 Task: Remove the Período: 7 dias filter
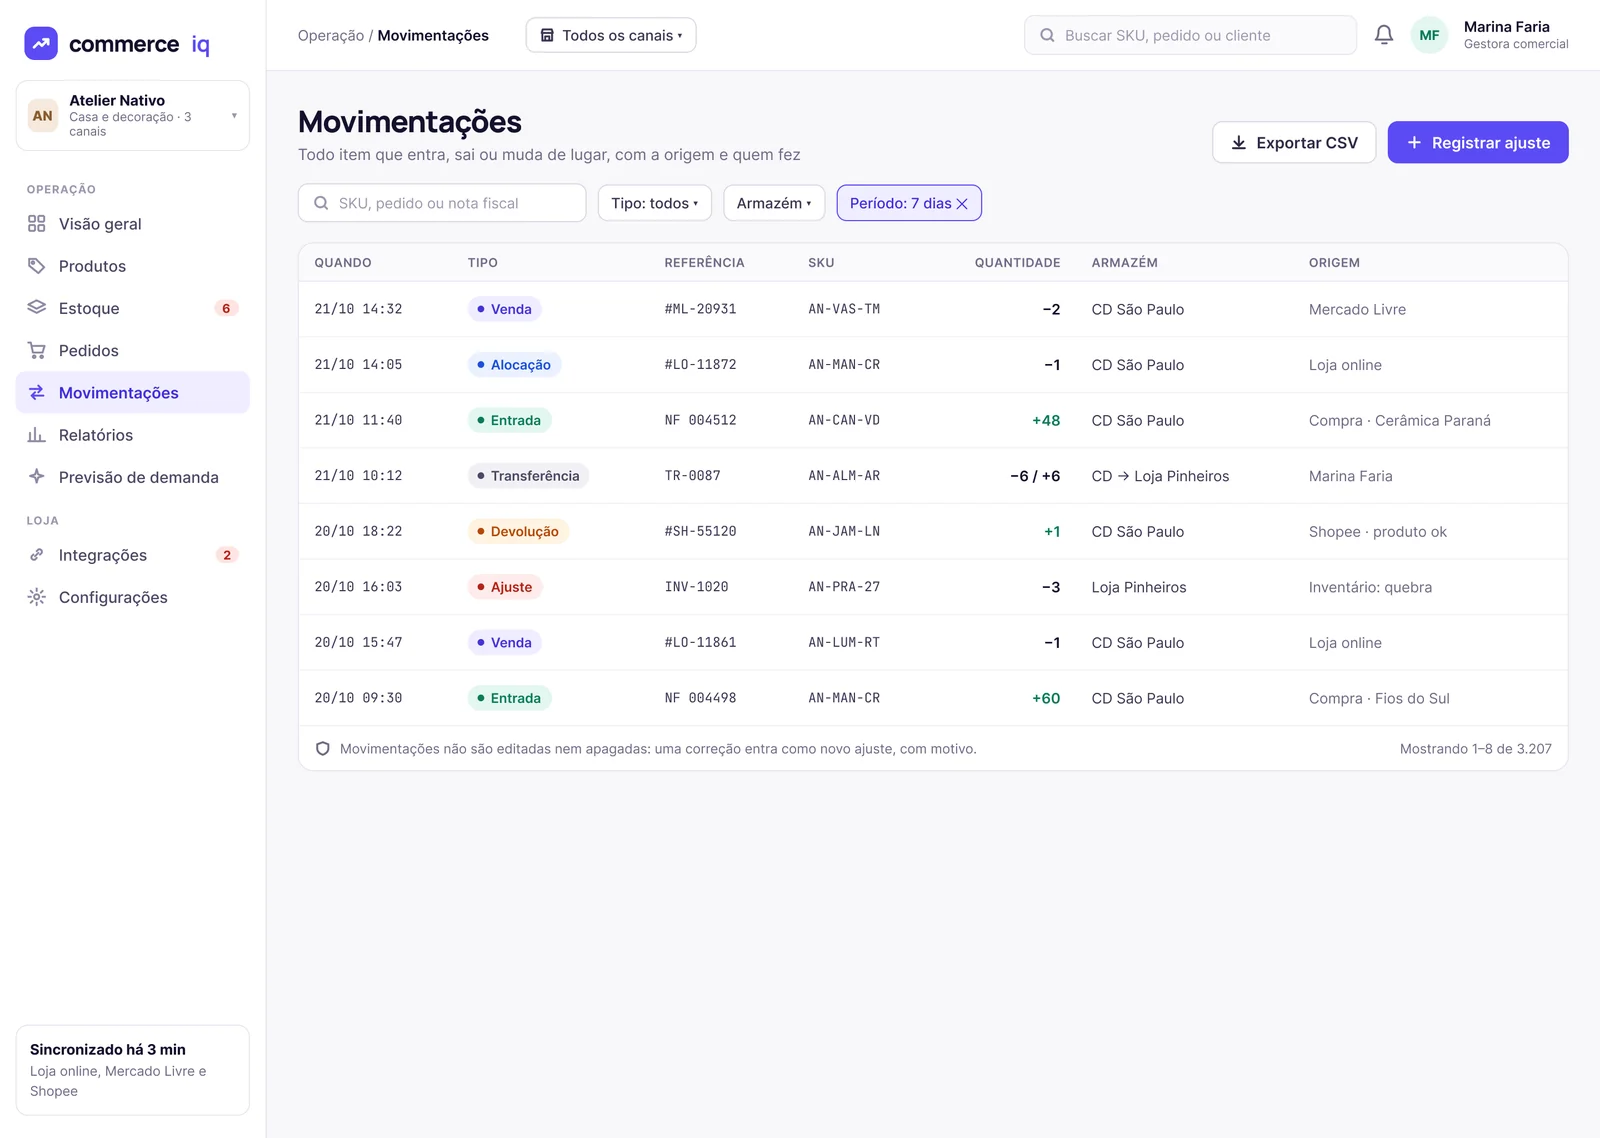[x=962, y=203]
